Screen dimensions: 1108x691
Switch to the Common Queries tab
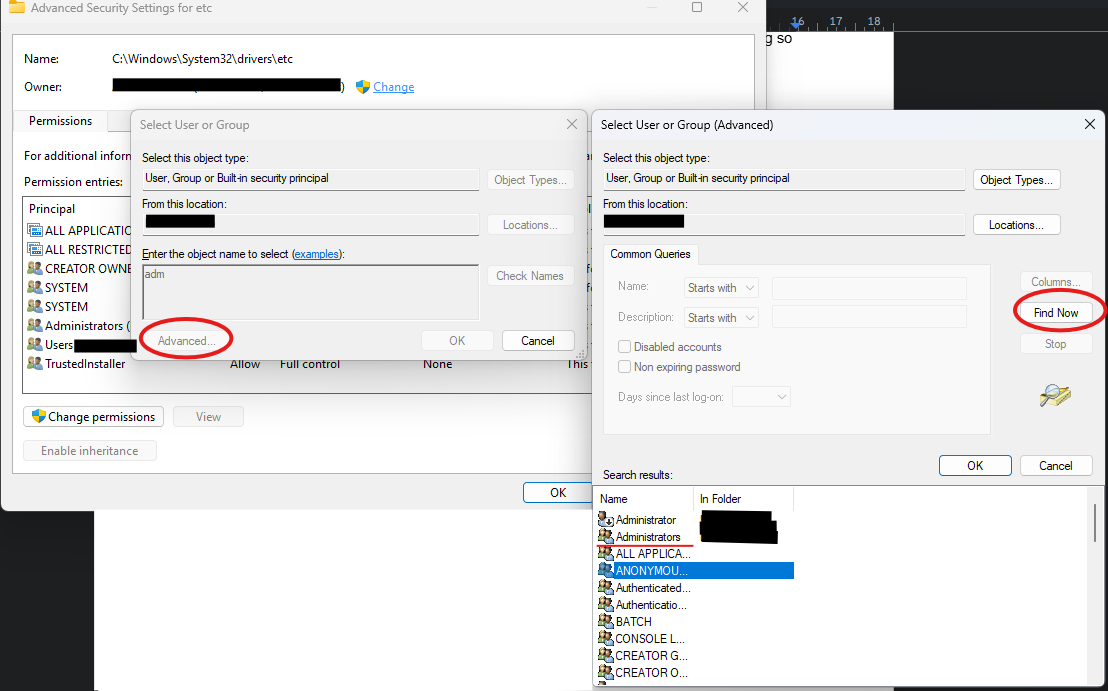pyautogui.click(x=650, y=254)
